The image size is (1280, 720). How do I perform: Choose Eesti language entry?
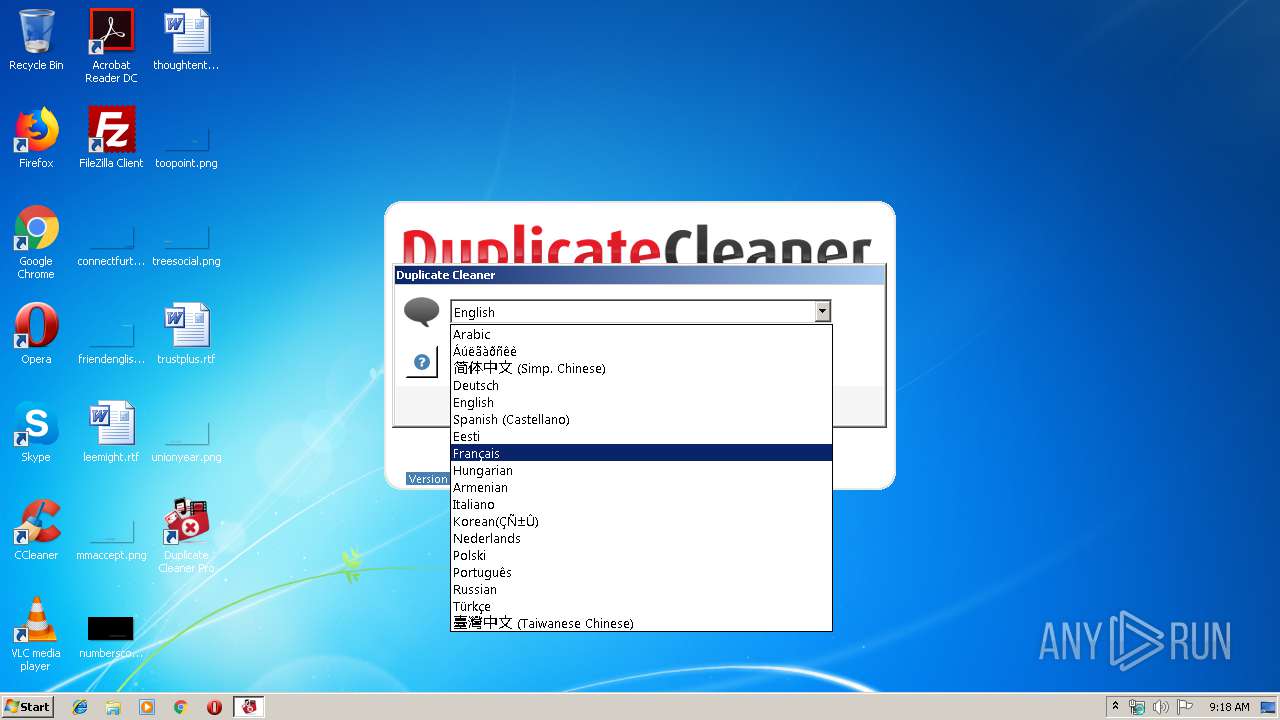click(641, 436)
